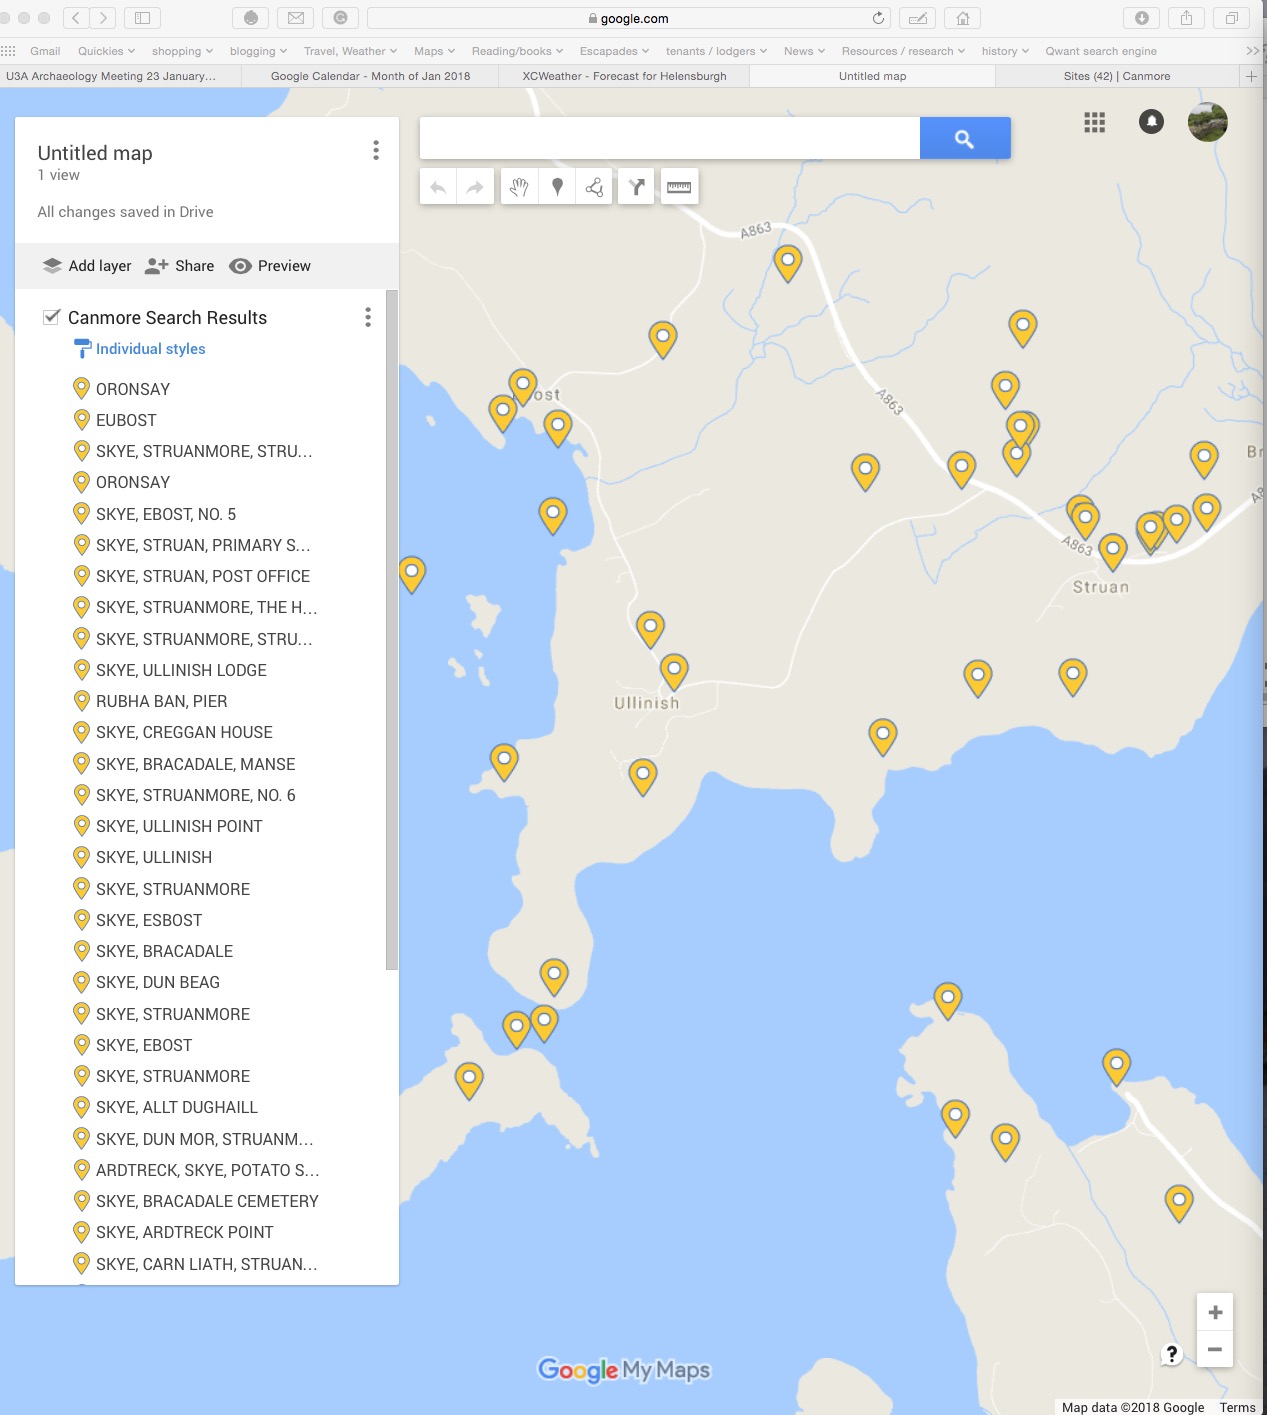Click the Safari address bar google.com

pos(628,18)
